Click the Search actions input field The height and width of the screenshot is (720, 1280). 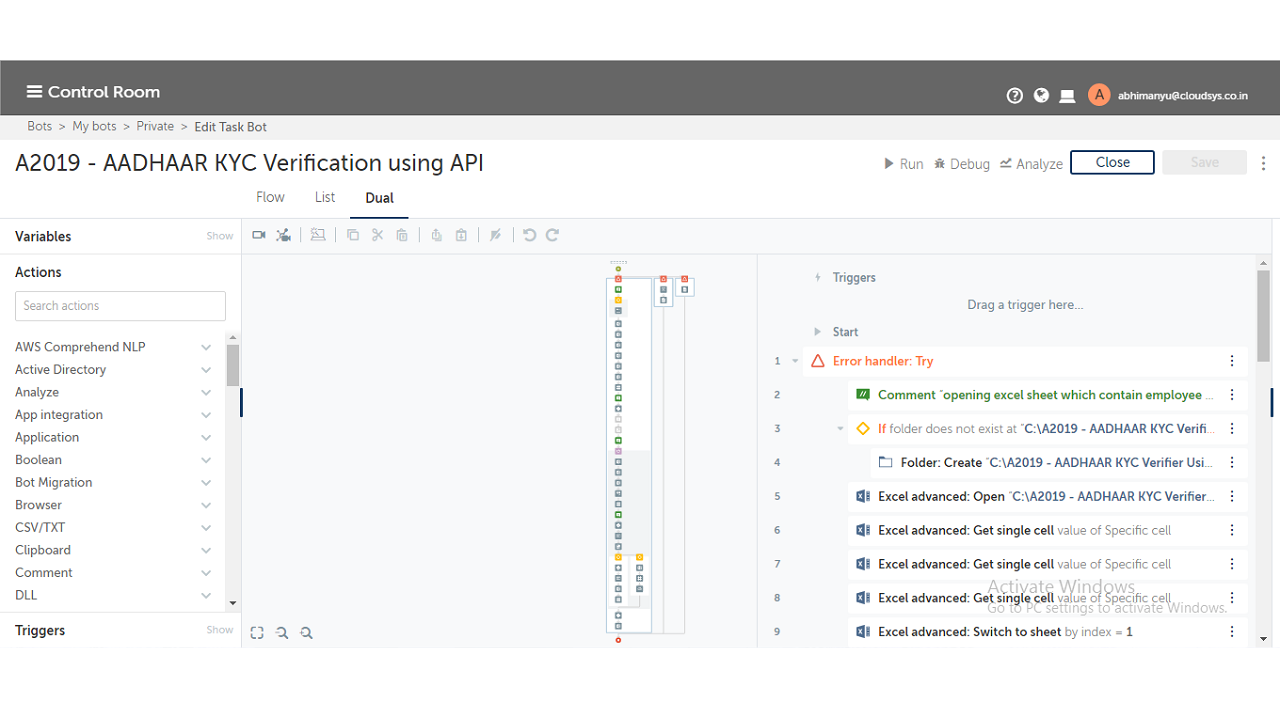(120, 306)
